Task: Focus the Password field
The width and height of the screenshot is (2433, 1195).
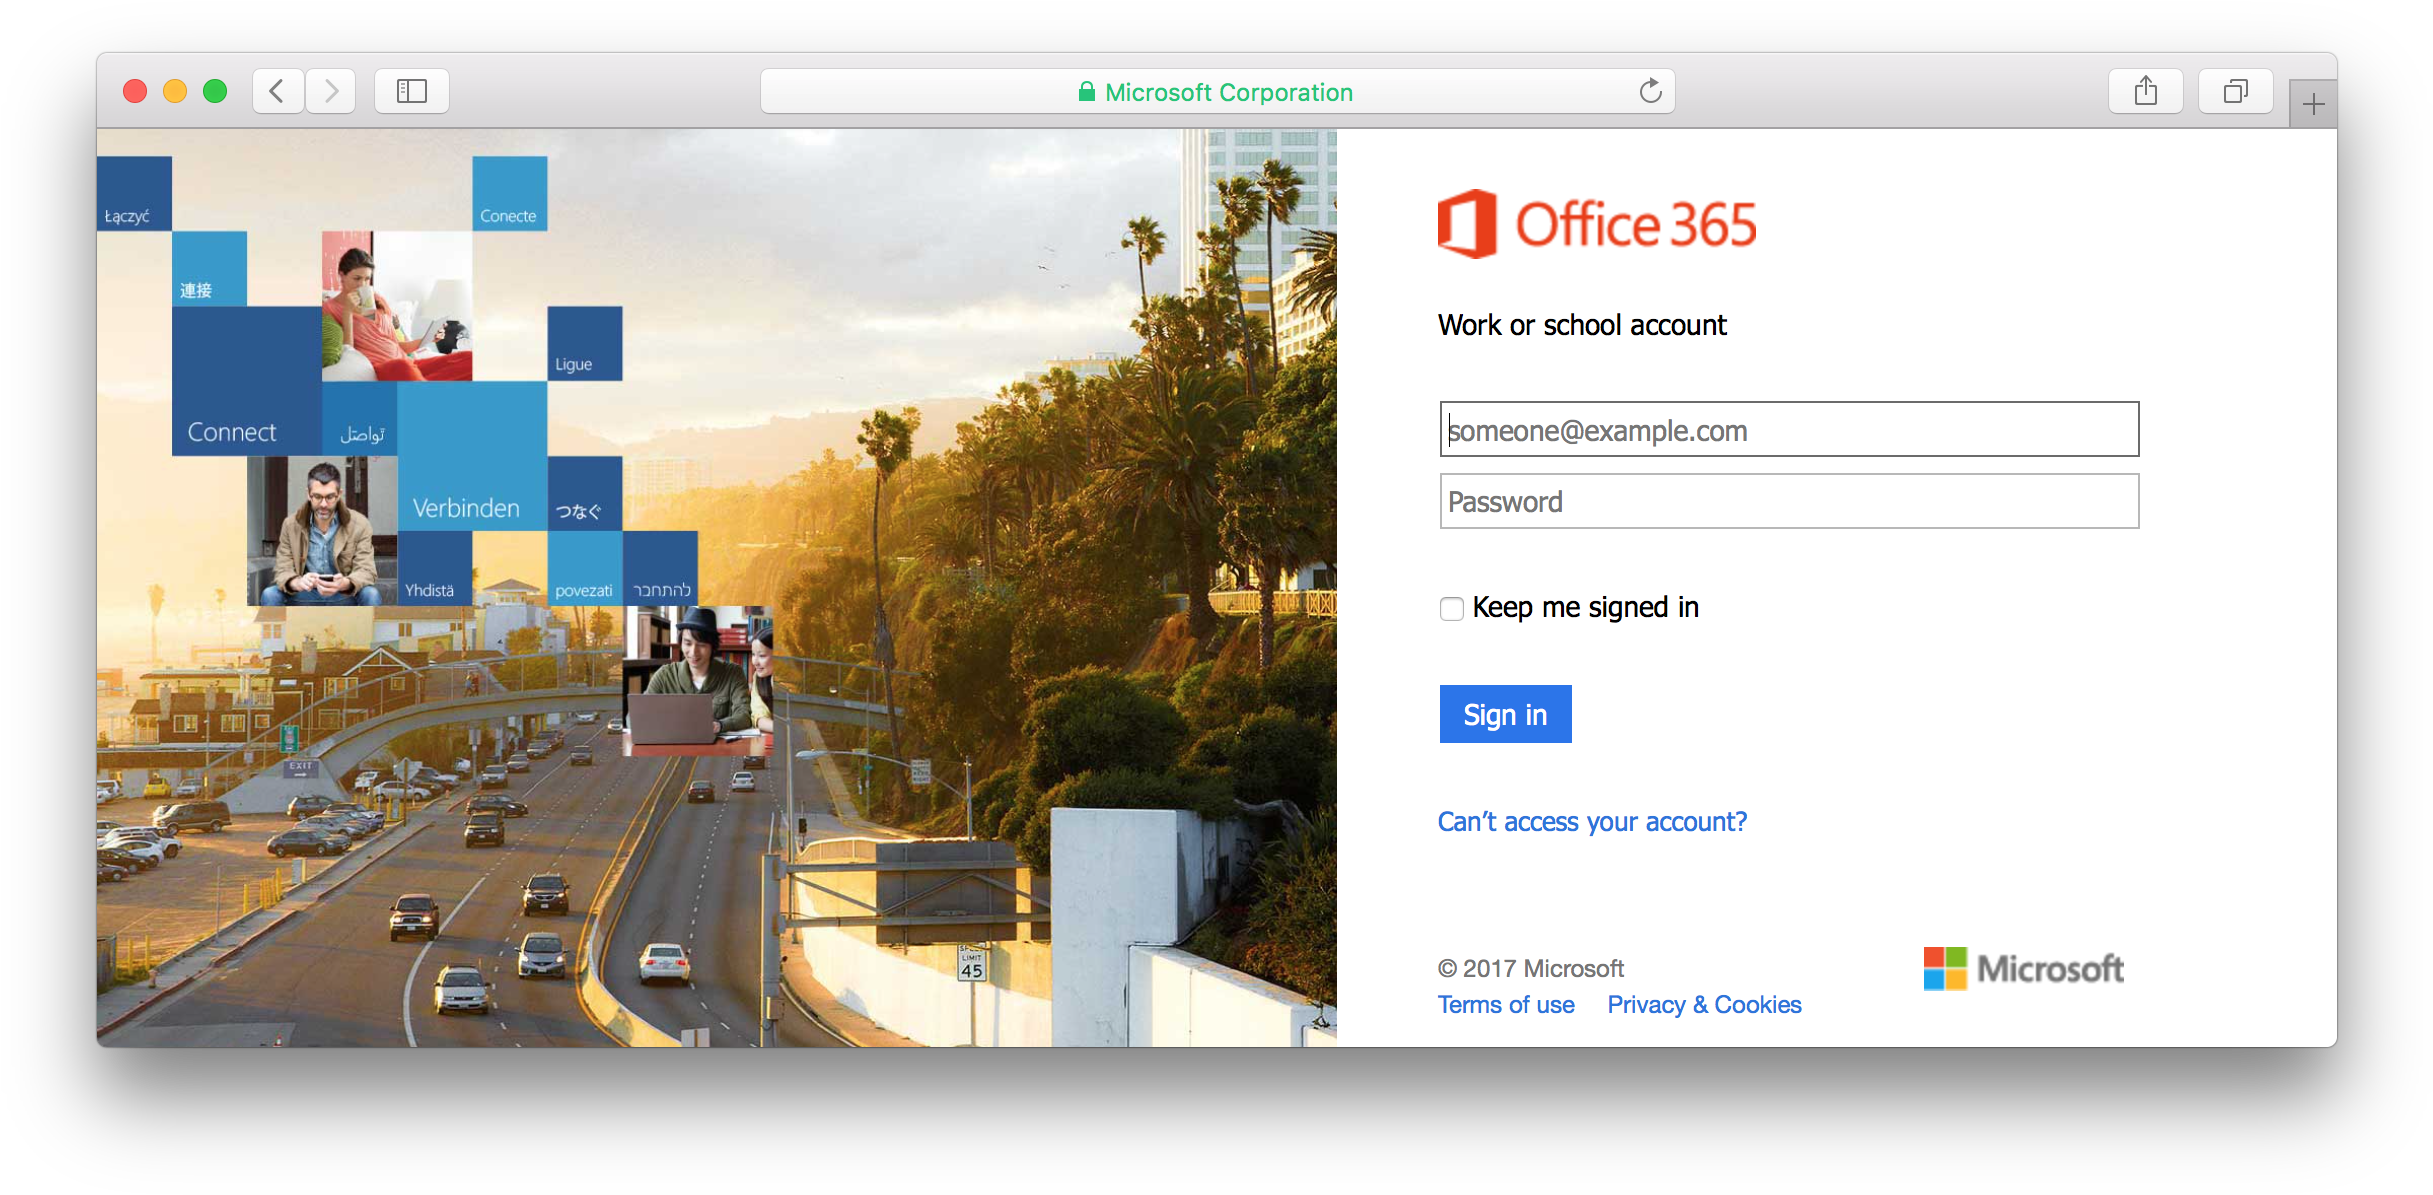Action: [x=1788, y=502]
